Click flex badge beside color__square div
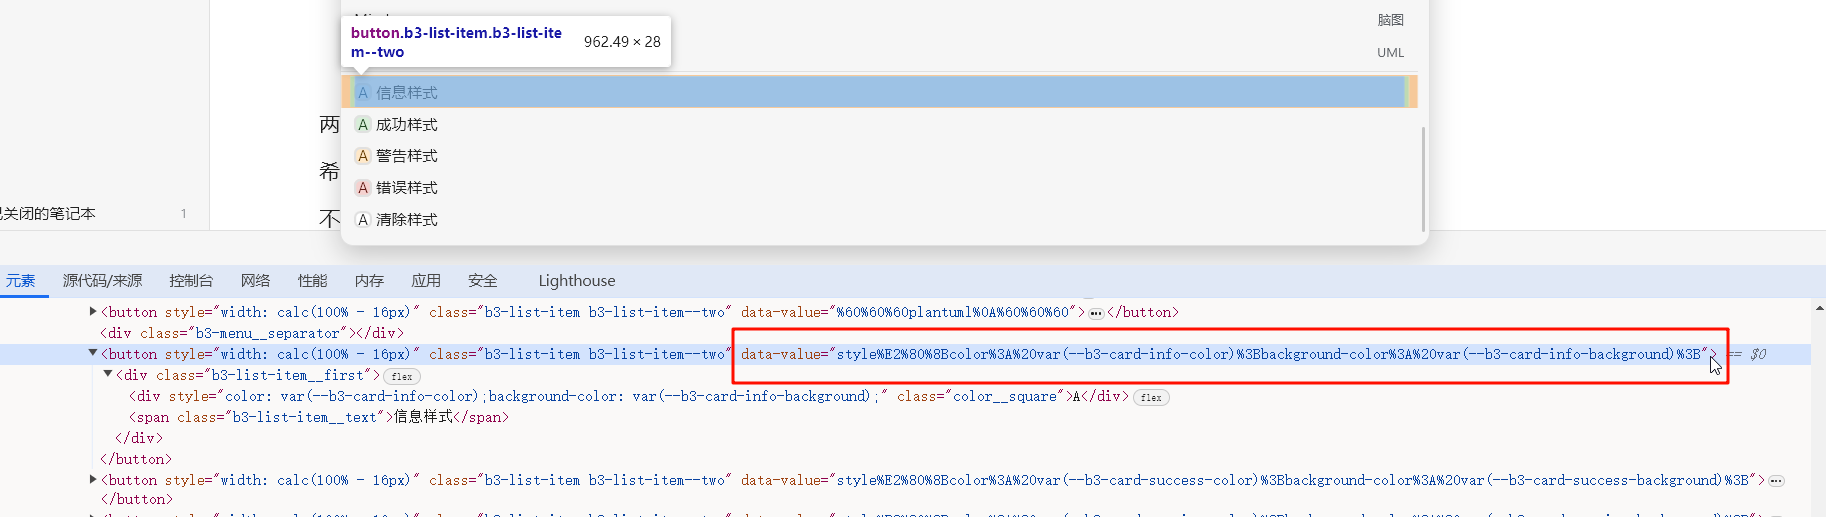 click(1151, 398)
